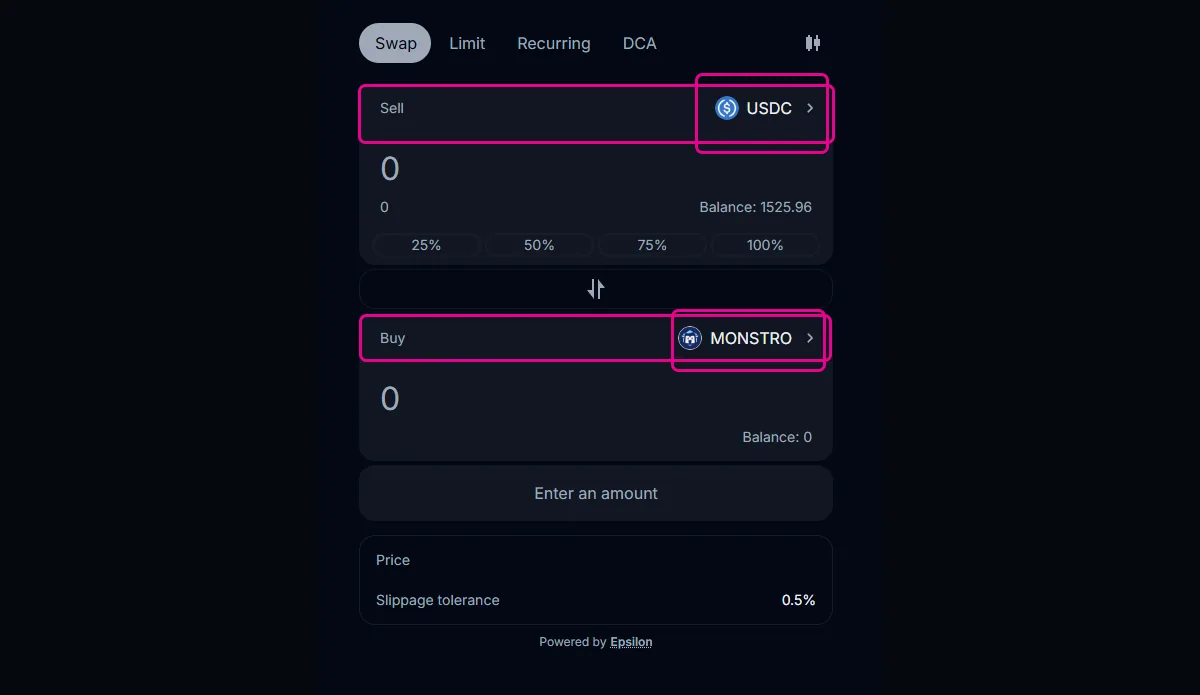Image resolution: width=1200 pixels, height=695 pixels.
Task: Click the buy amount input field
Action: [x=596, y=399]
